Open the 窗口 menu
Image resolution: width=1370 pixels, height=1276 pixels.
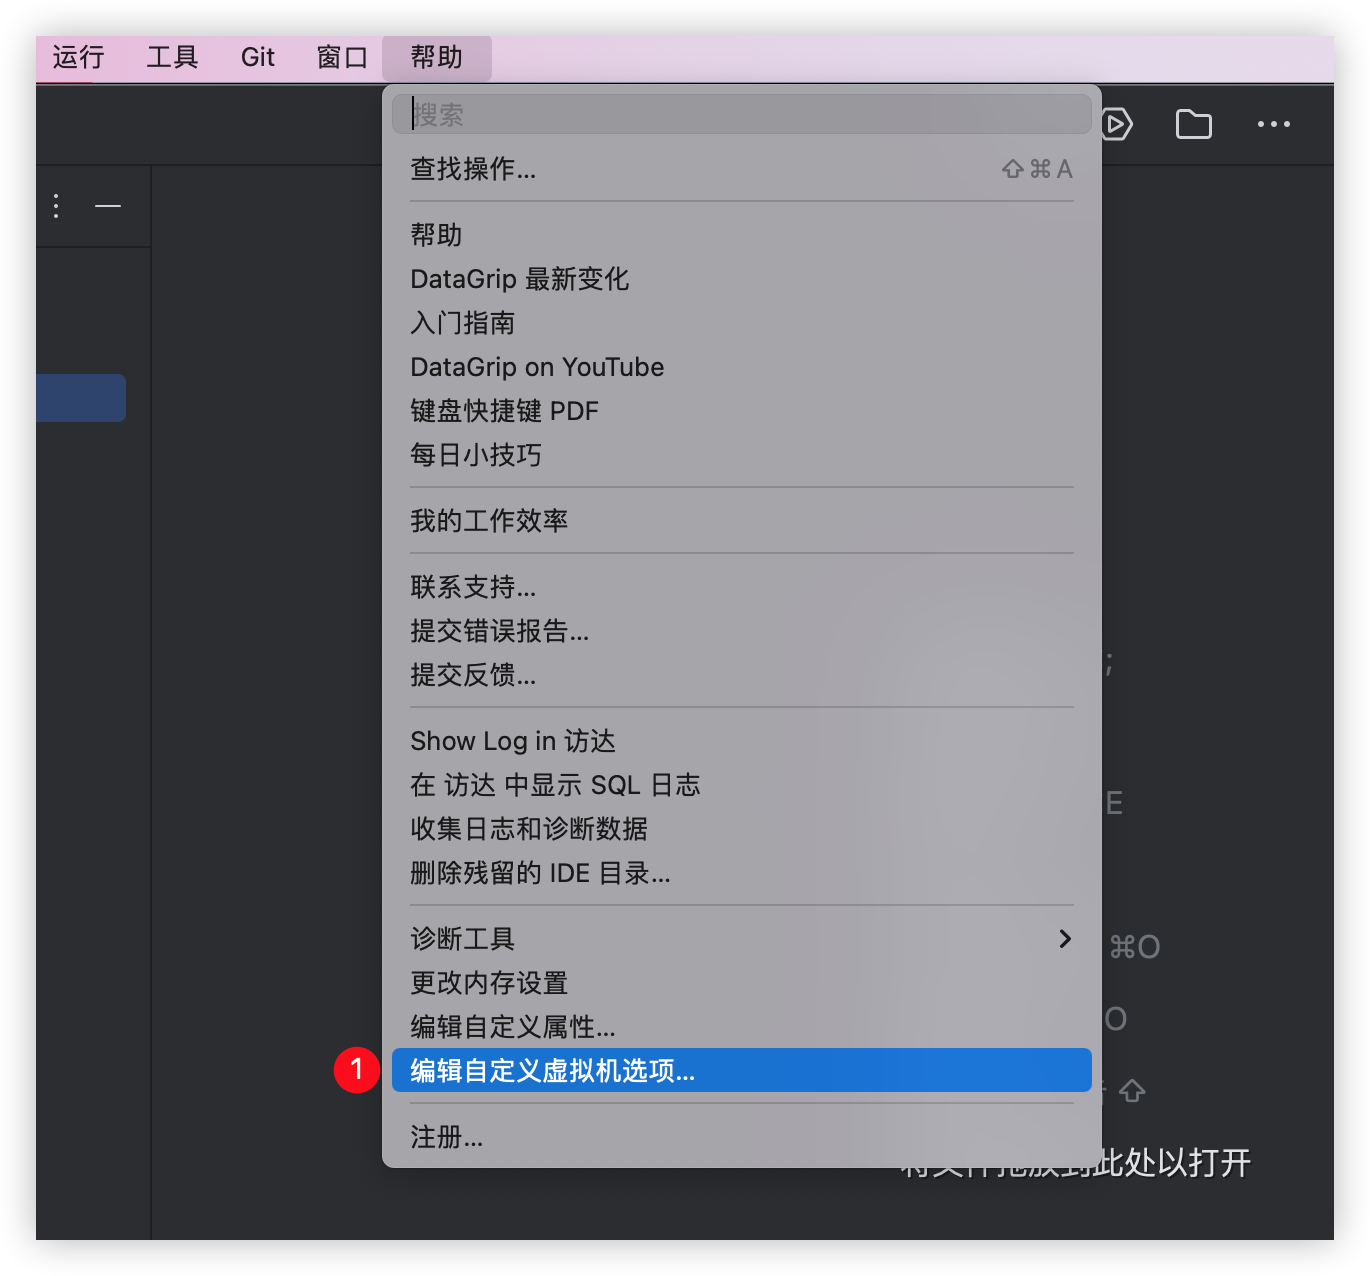(x=341, y=57)
